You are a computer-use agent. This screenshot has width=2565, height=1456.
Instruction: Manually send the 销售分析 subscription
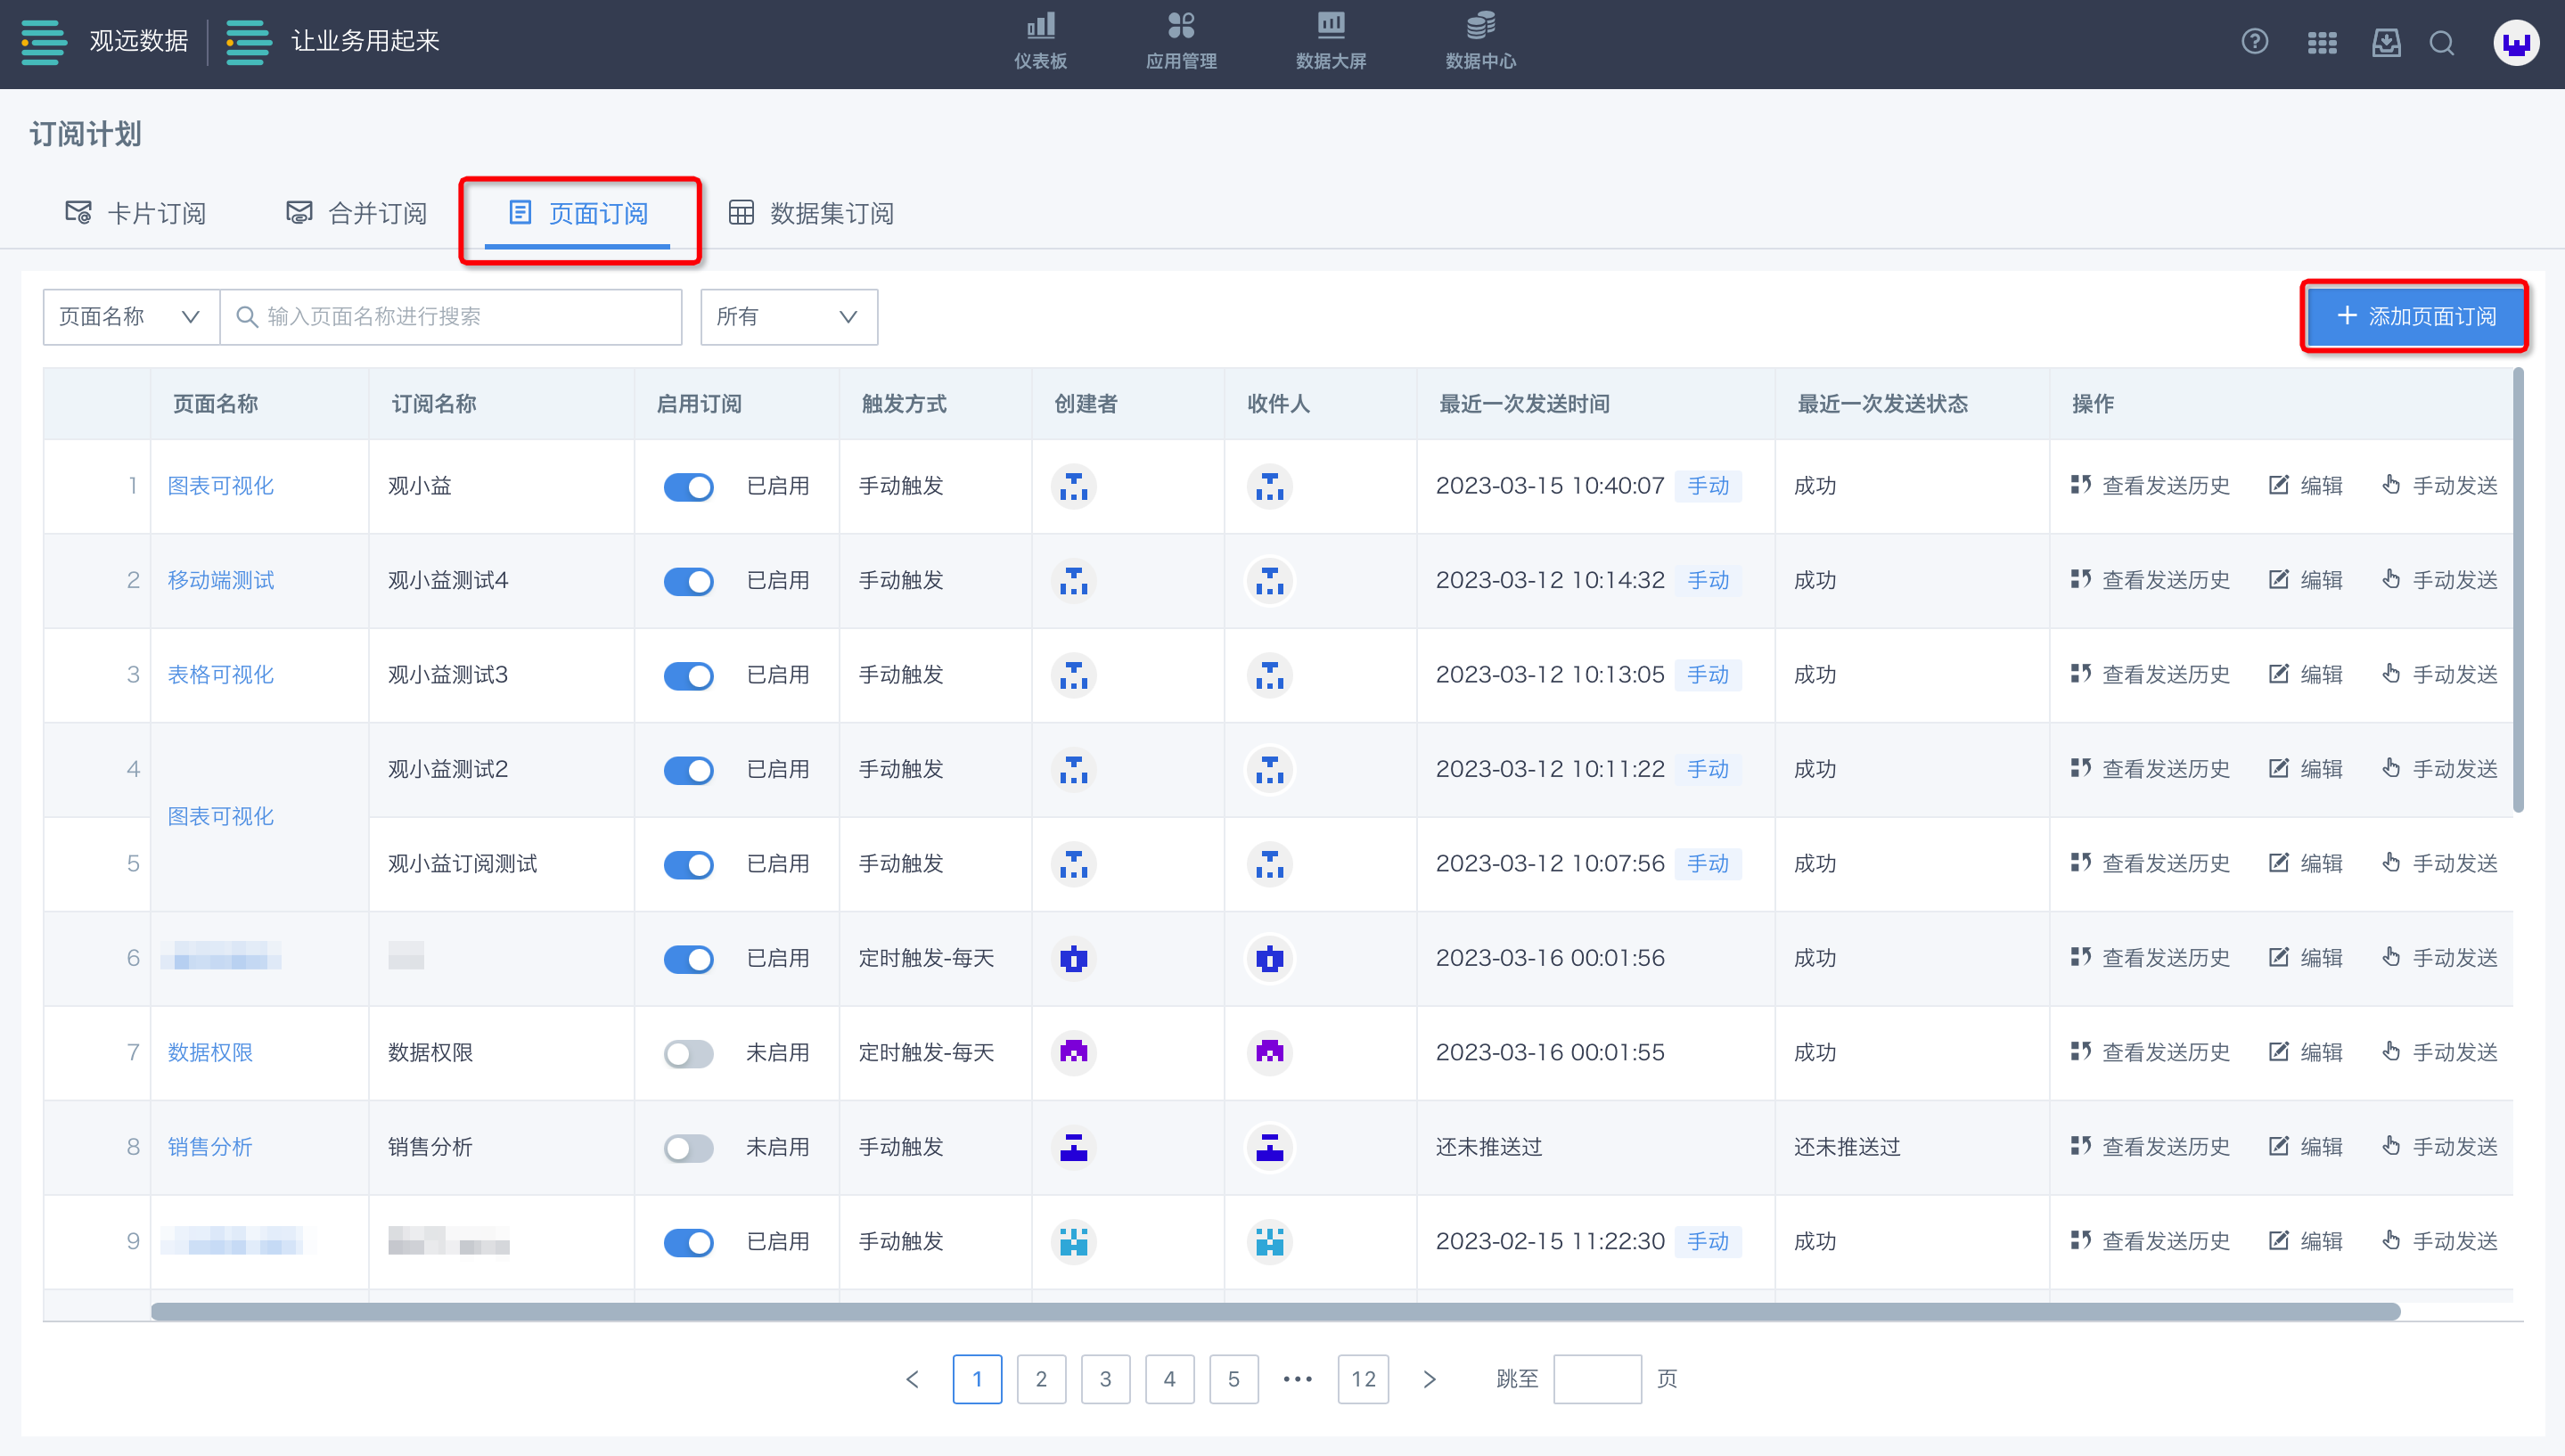[2439, 1146]
